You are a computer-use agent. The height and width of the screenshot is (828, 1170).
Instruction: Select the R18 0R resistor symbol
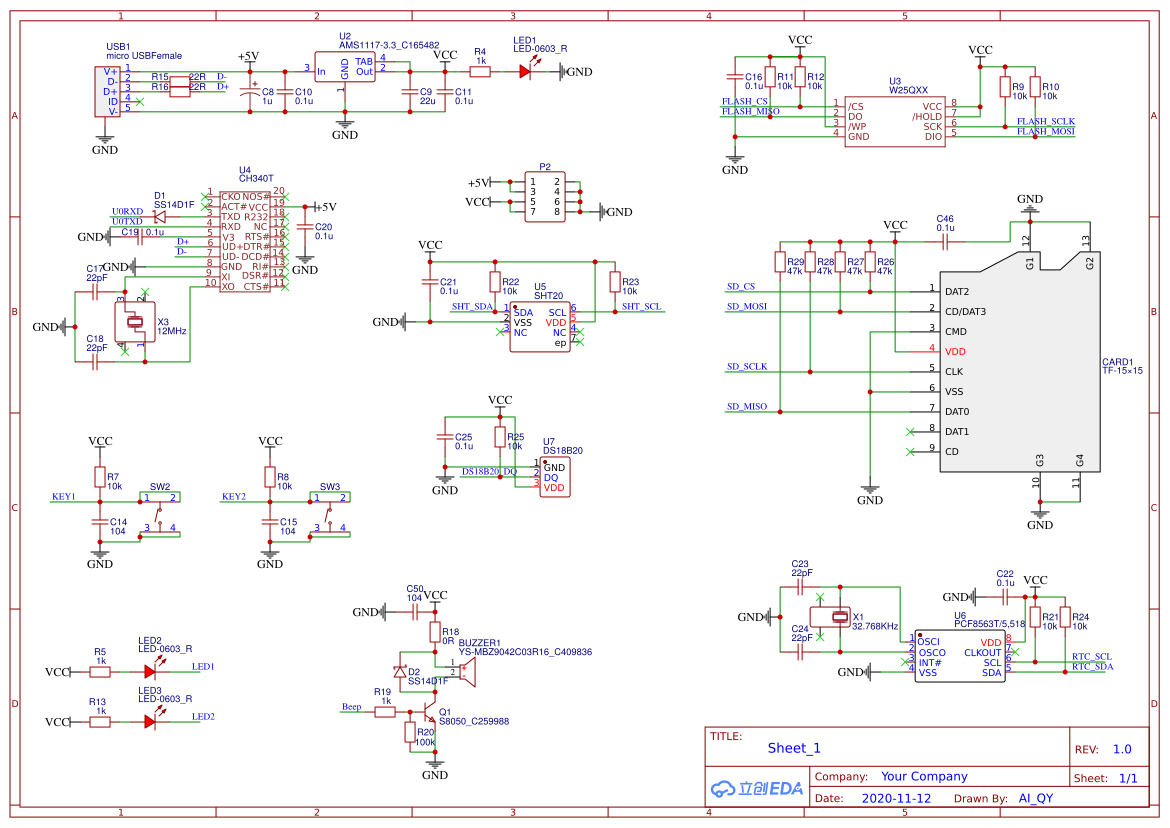[436, 633]
